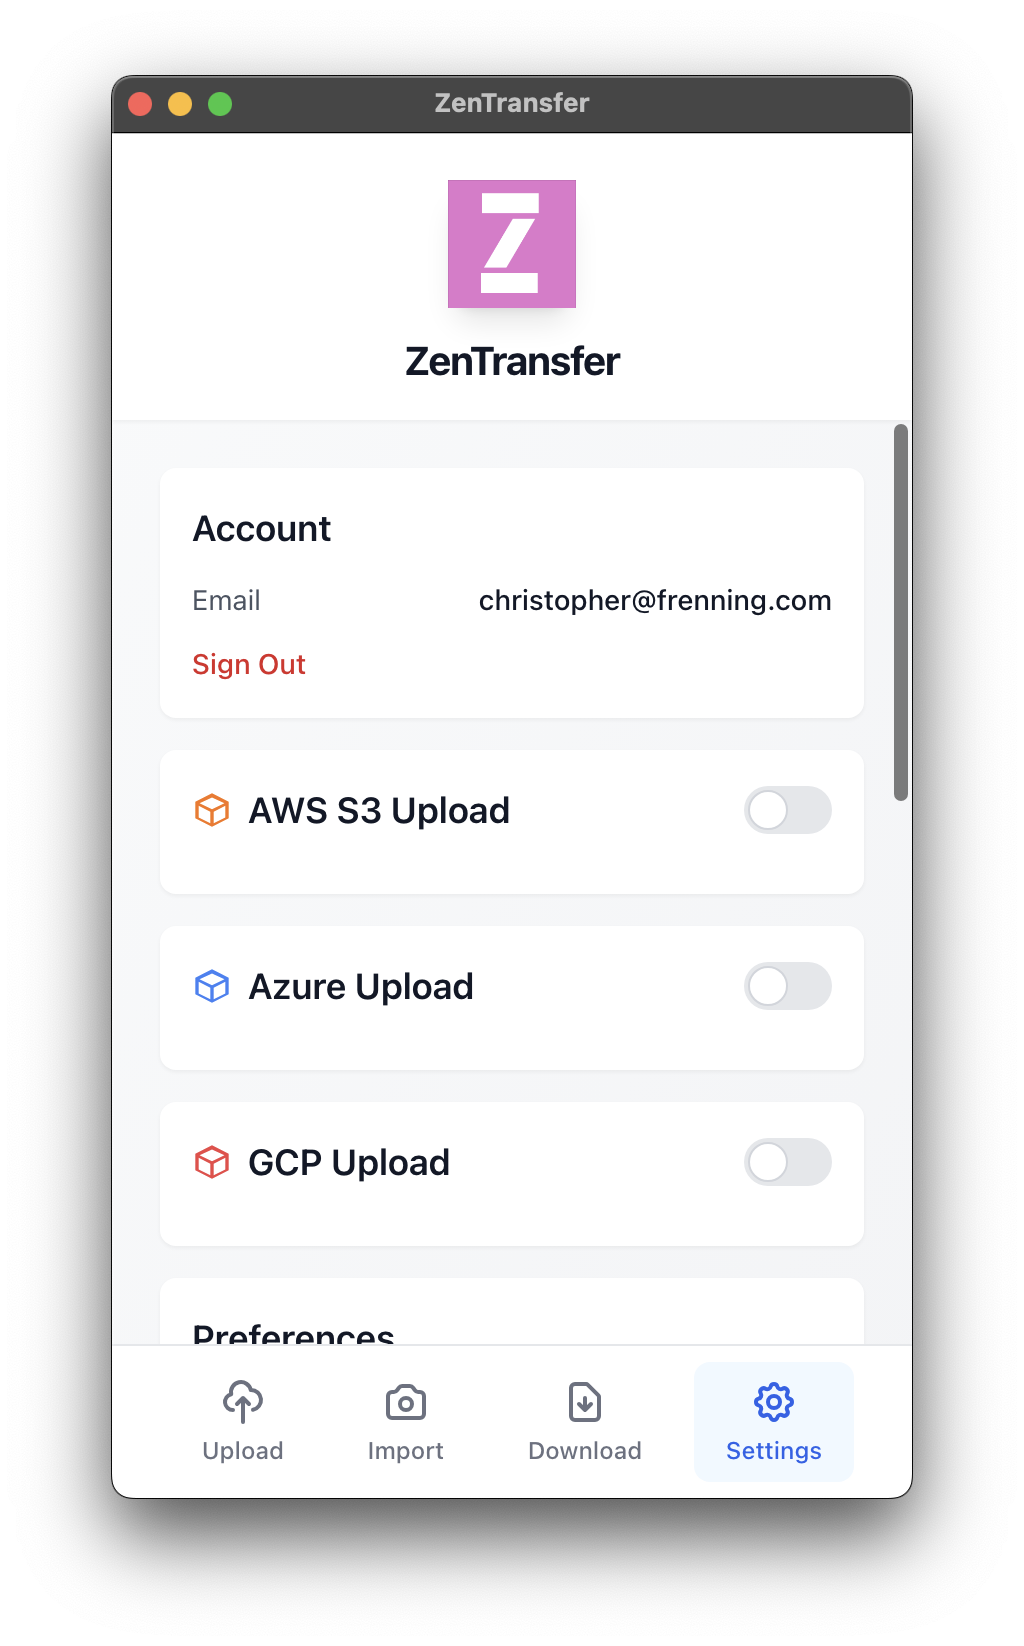Click the blue Azure cube icon

click(212, 986)
